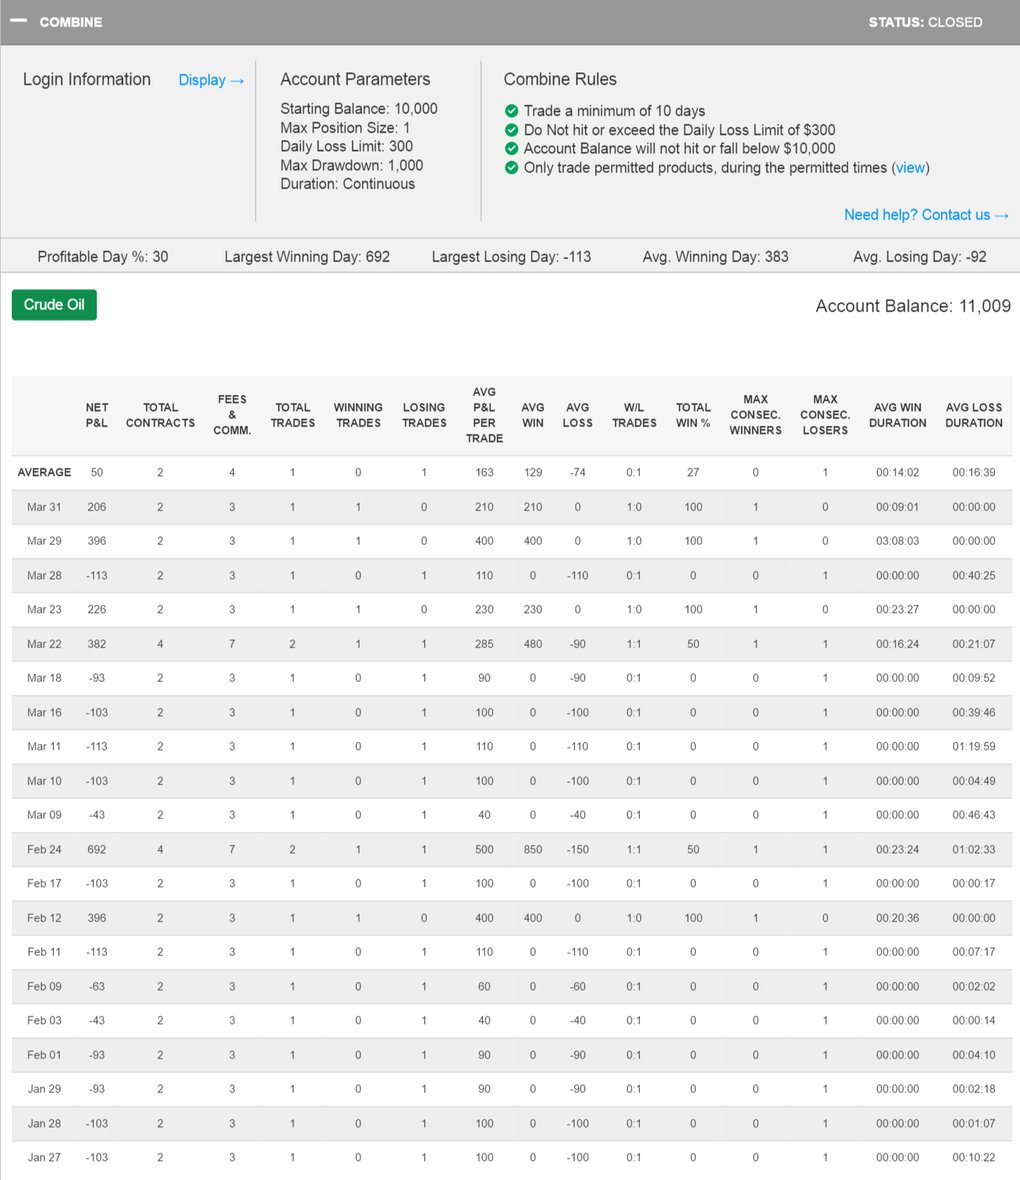The image size is (1020, 1180).
Task: Collapse the Combine panel with minus icon
Action: tap(18, 21)
